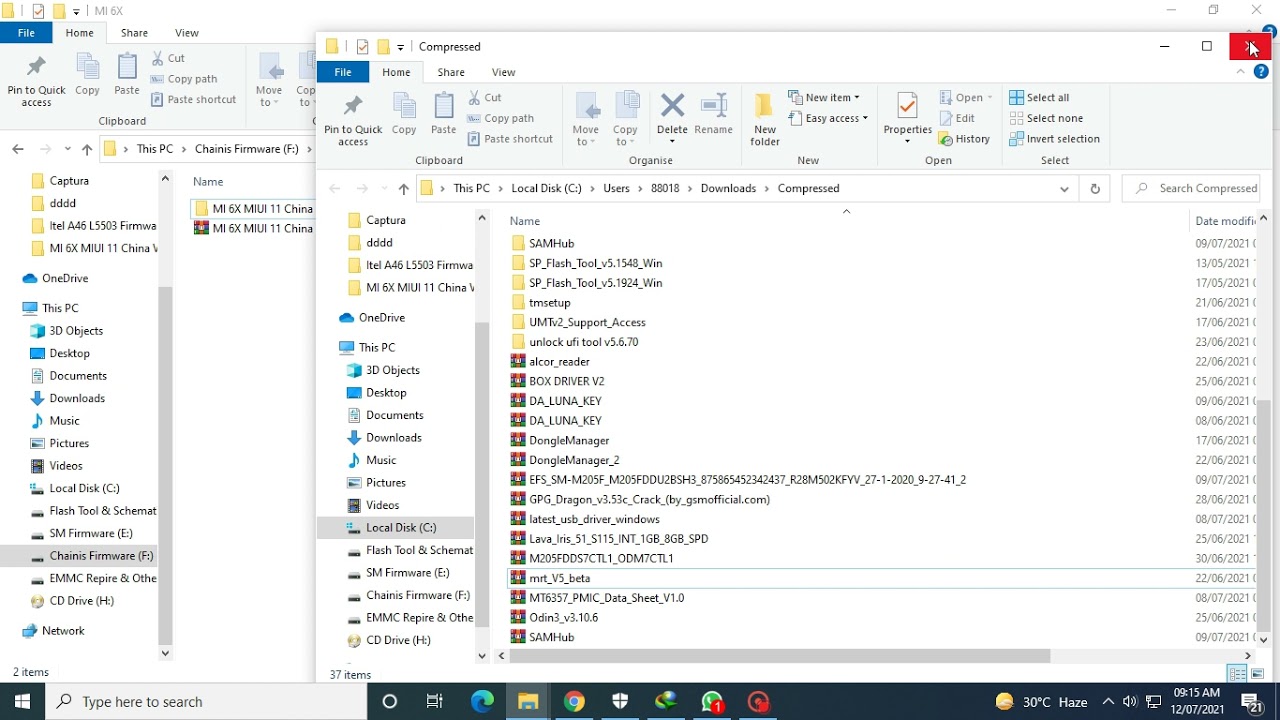Expand the New item dropdown
Image resolution: width=1280 pixels, height=720 pixels.
[x=824, y=98]
